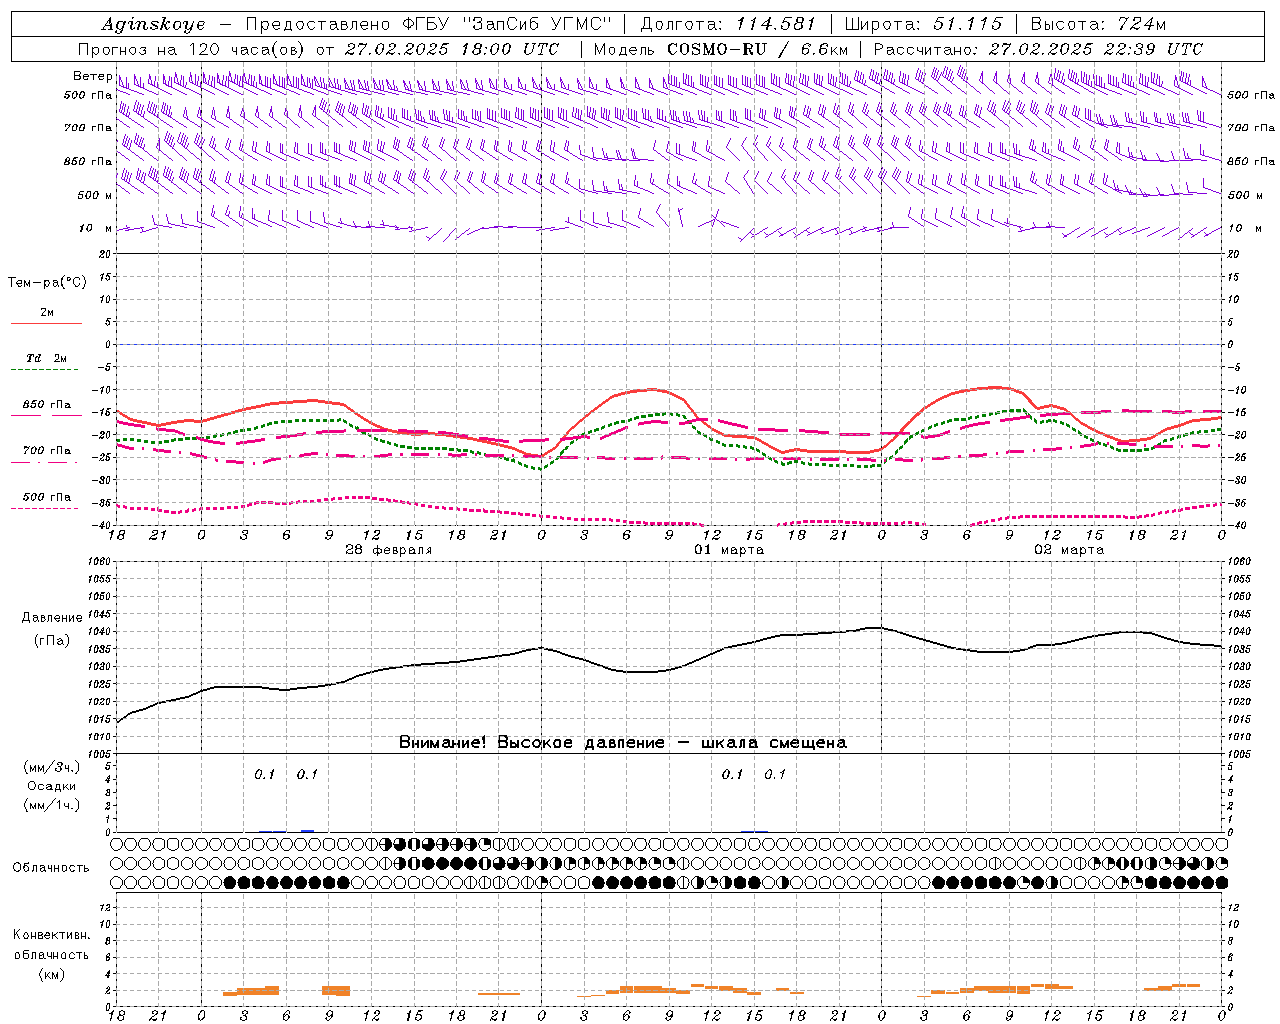Click the Aginskoye station title
Image resolution: width=1280 pixels, height=1024 pixels.
[x=153, y=24]
